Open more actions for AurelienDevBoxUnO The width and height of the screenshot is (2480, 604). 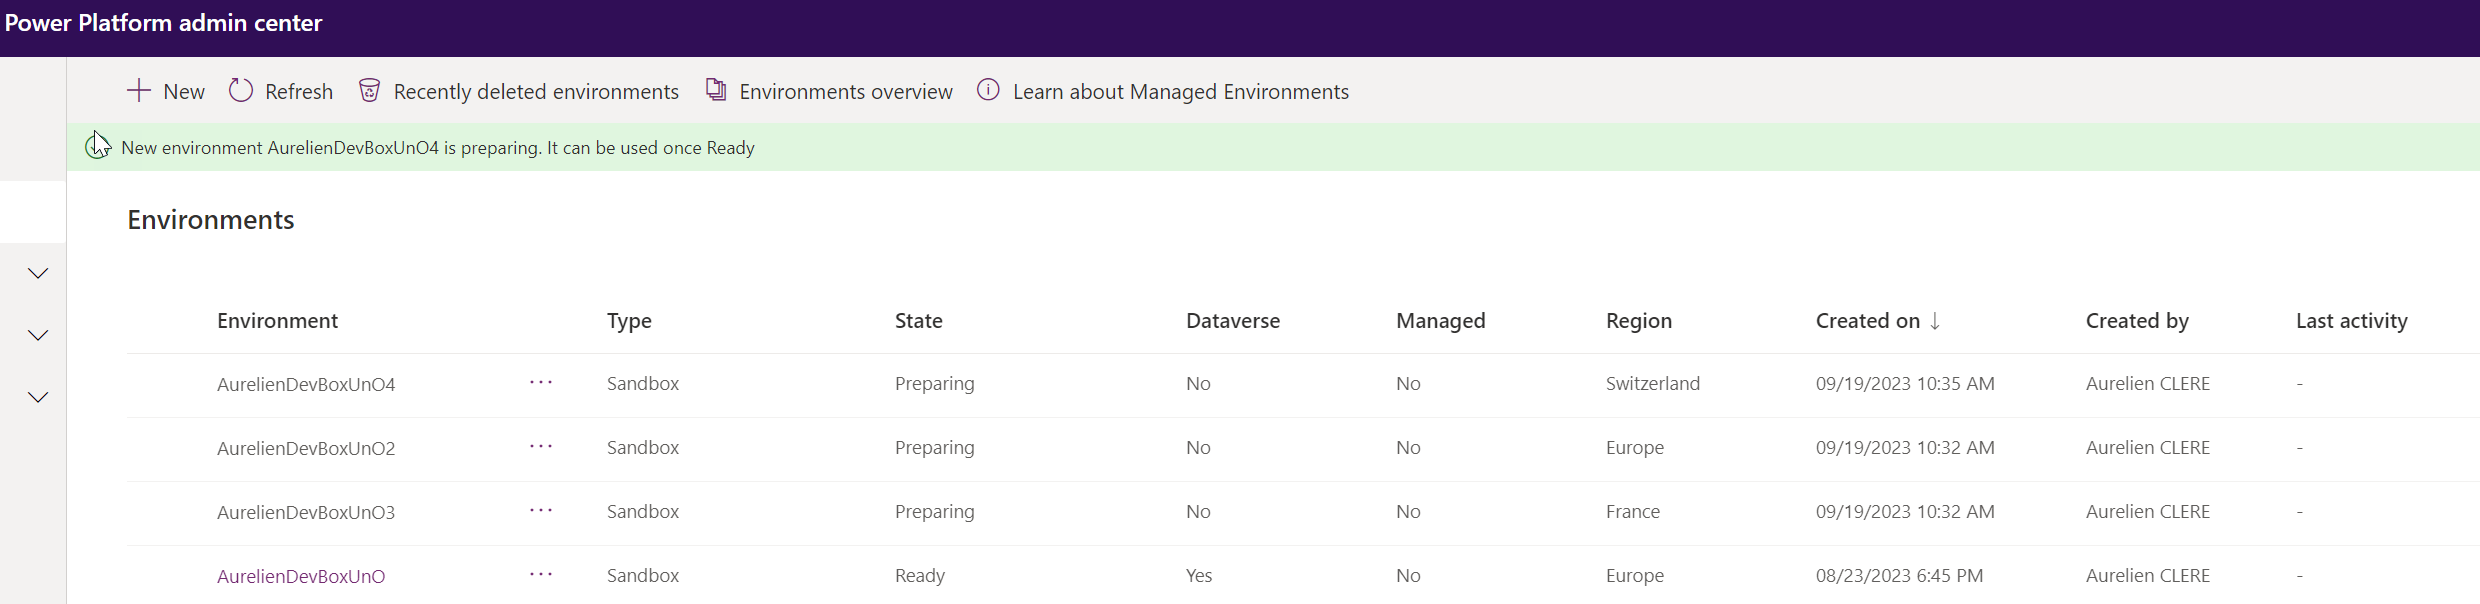coord(541,575)
